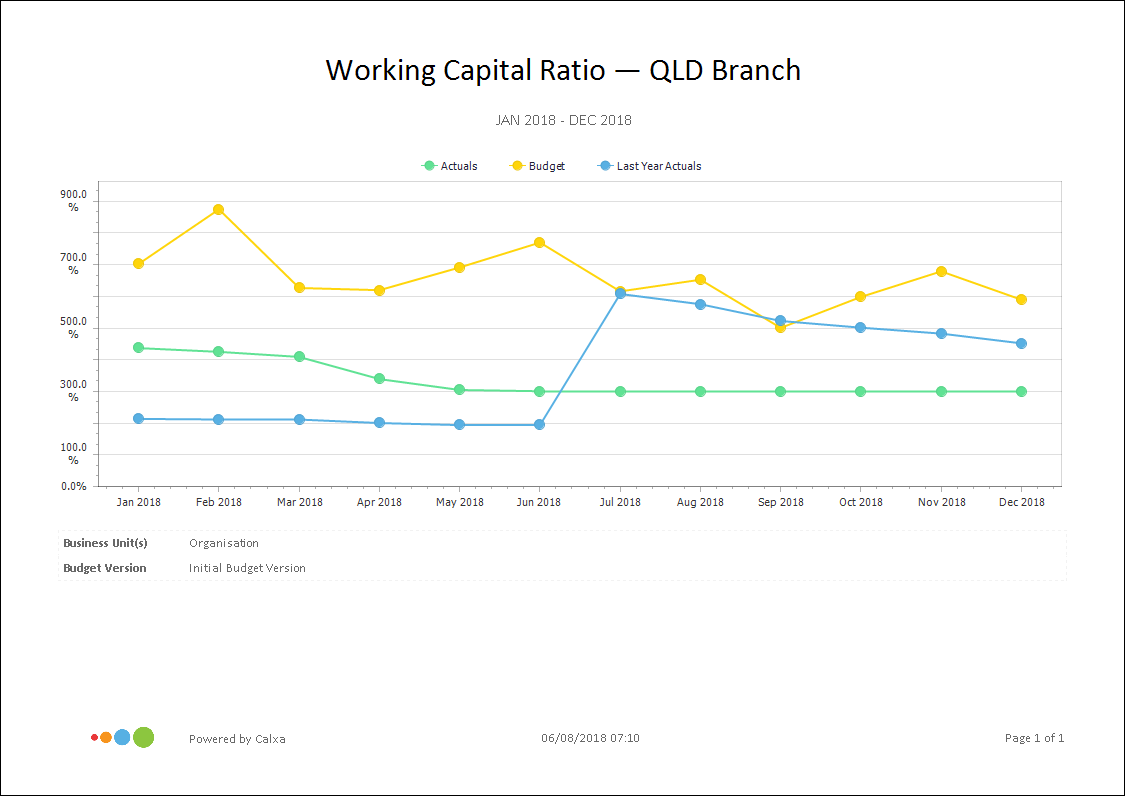
Task: Click the Powered by Calxa text
Action: pos(237,739)
